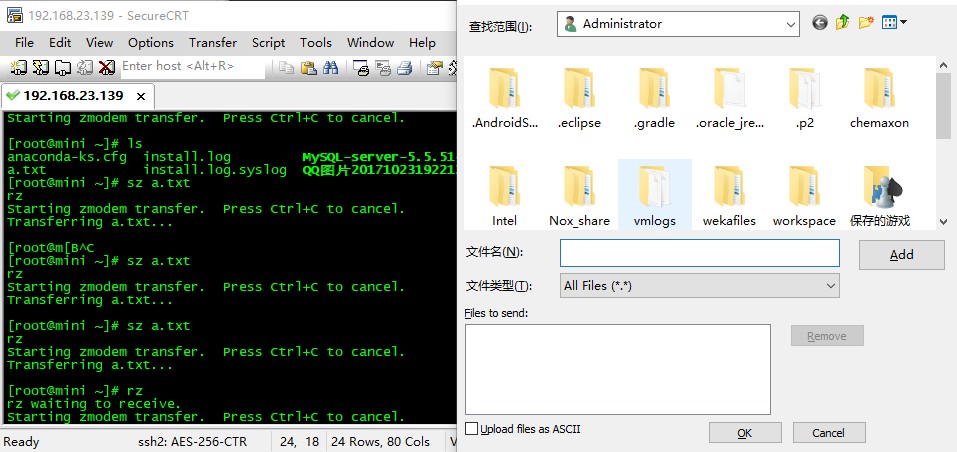The height and width of the screenshot is (452, 957).
Task: Open the Edit menu
Action: [60, 43]
